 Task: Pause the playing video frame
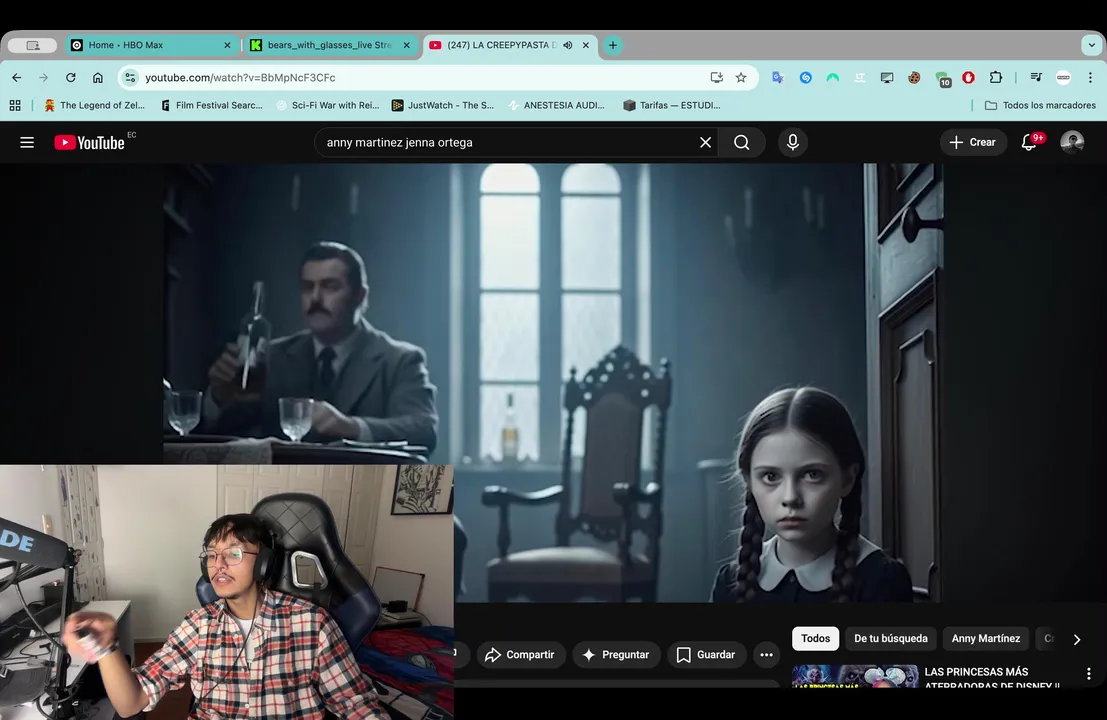(x=553, y=383)
